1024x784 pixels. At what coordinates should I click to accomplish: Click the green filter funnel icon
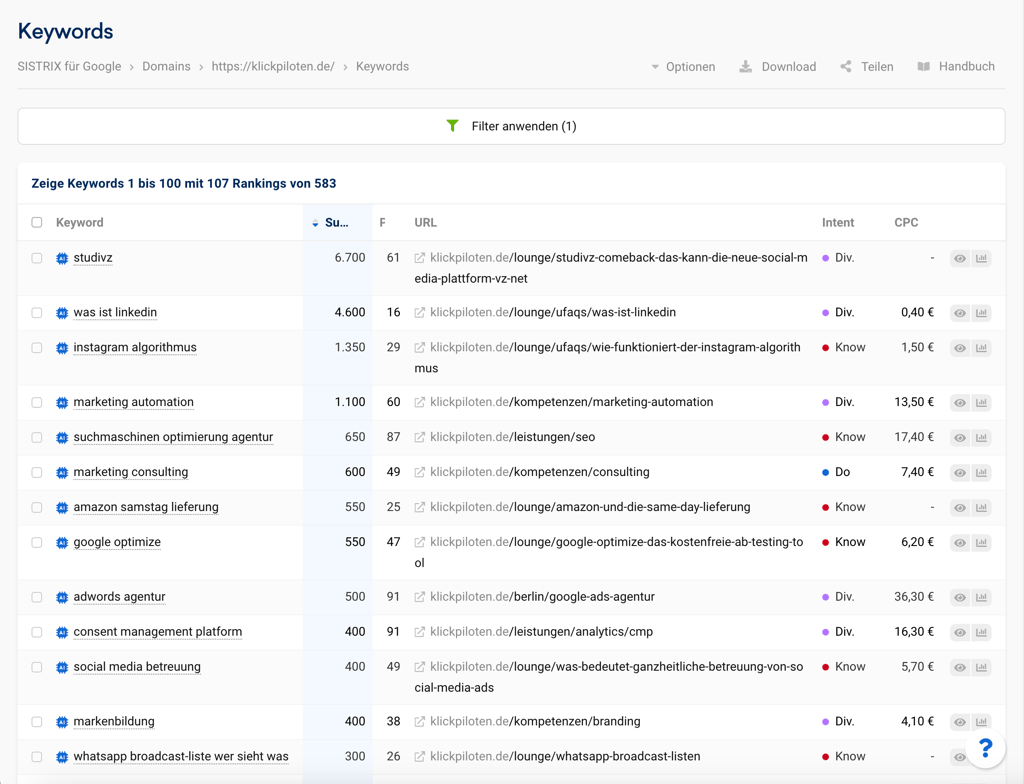coord(452,125)
